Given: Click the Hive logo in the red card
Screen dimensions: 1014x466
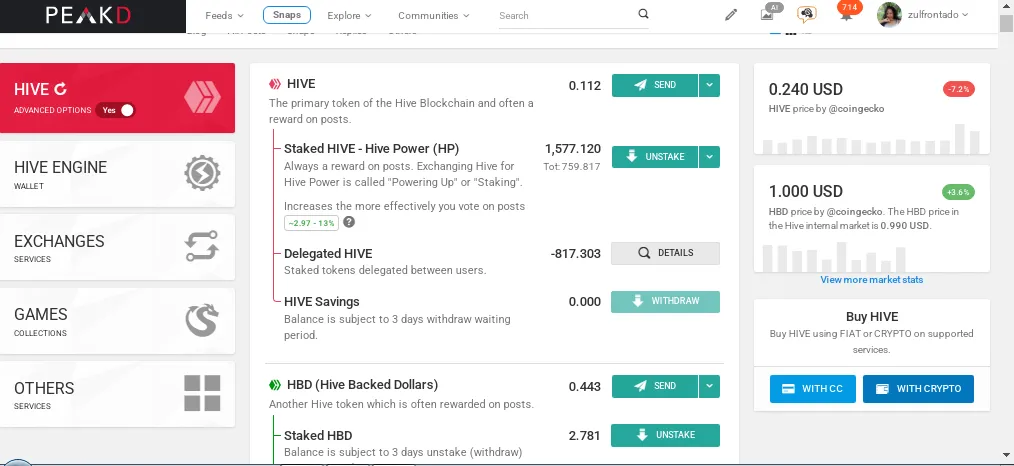Looking at the screenshot, I should point(202,98).
